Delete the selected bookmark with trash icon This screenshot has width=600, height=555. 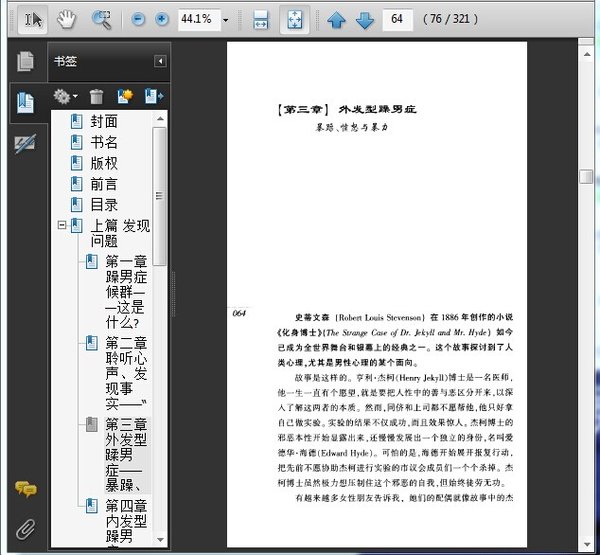(96, 97)
